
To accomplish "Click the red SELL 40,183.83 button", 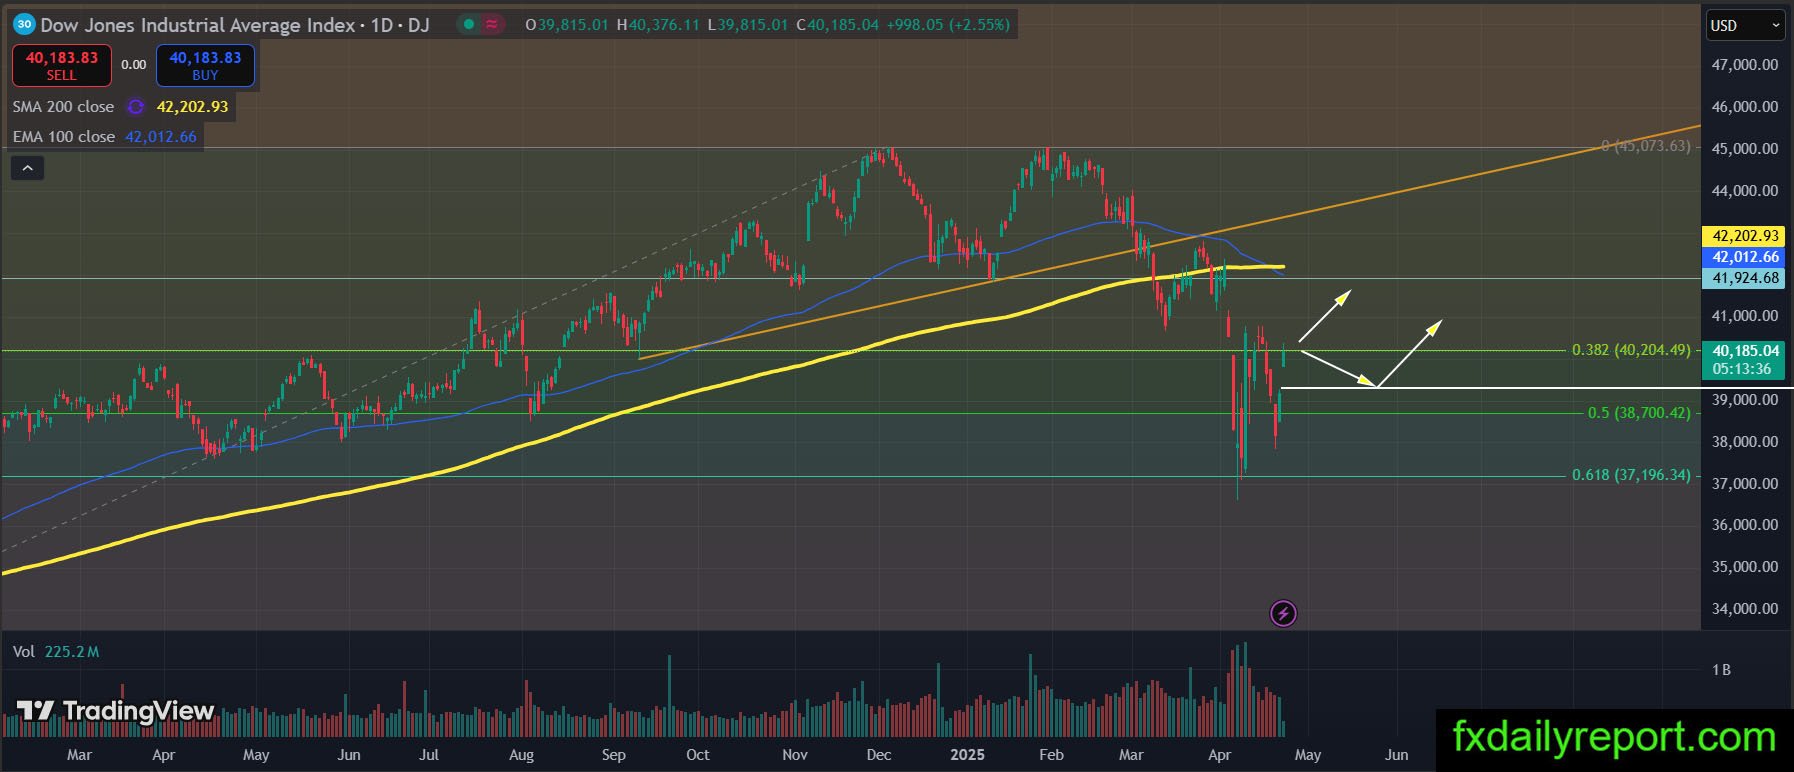I will point(62,65).
